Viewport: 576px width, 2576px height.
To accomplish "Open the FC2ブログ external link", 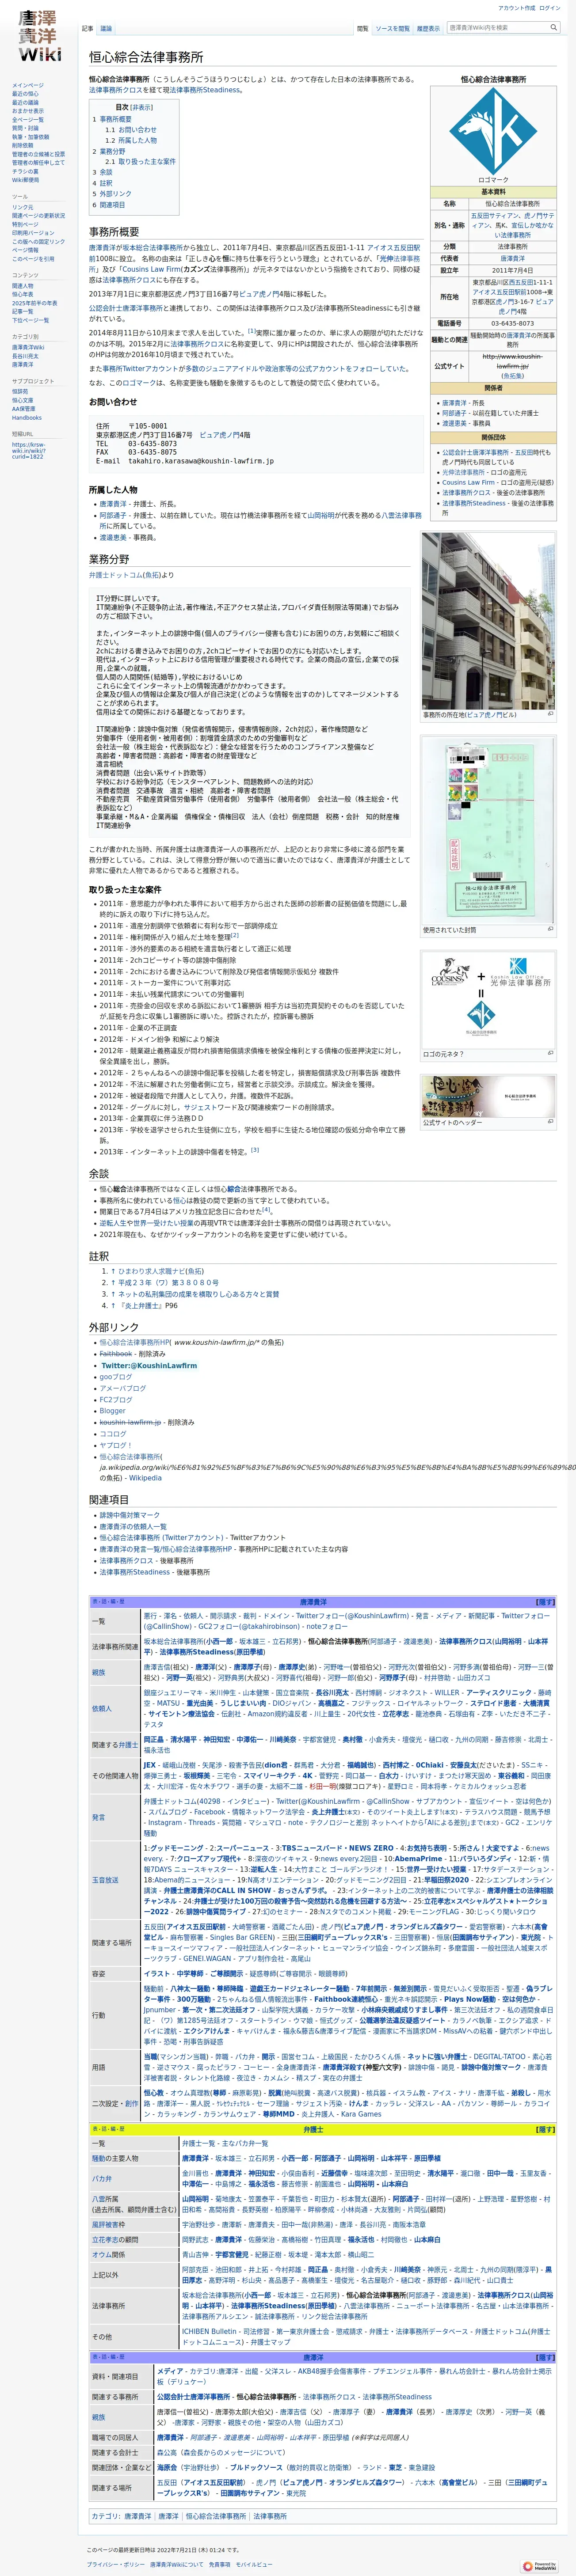I will point(116,1399).
